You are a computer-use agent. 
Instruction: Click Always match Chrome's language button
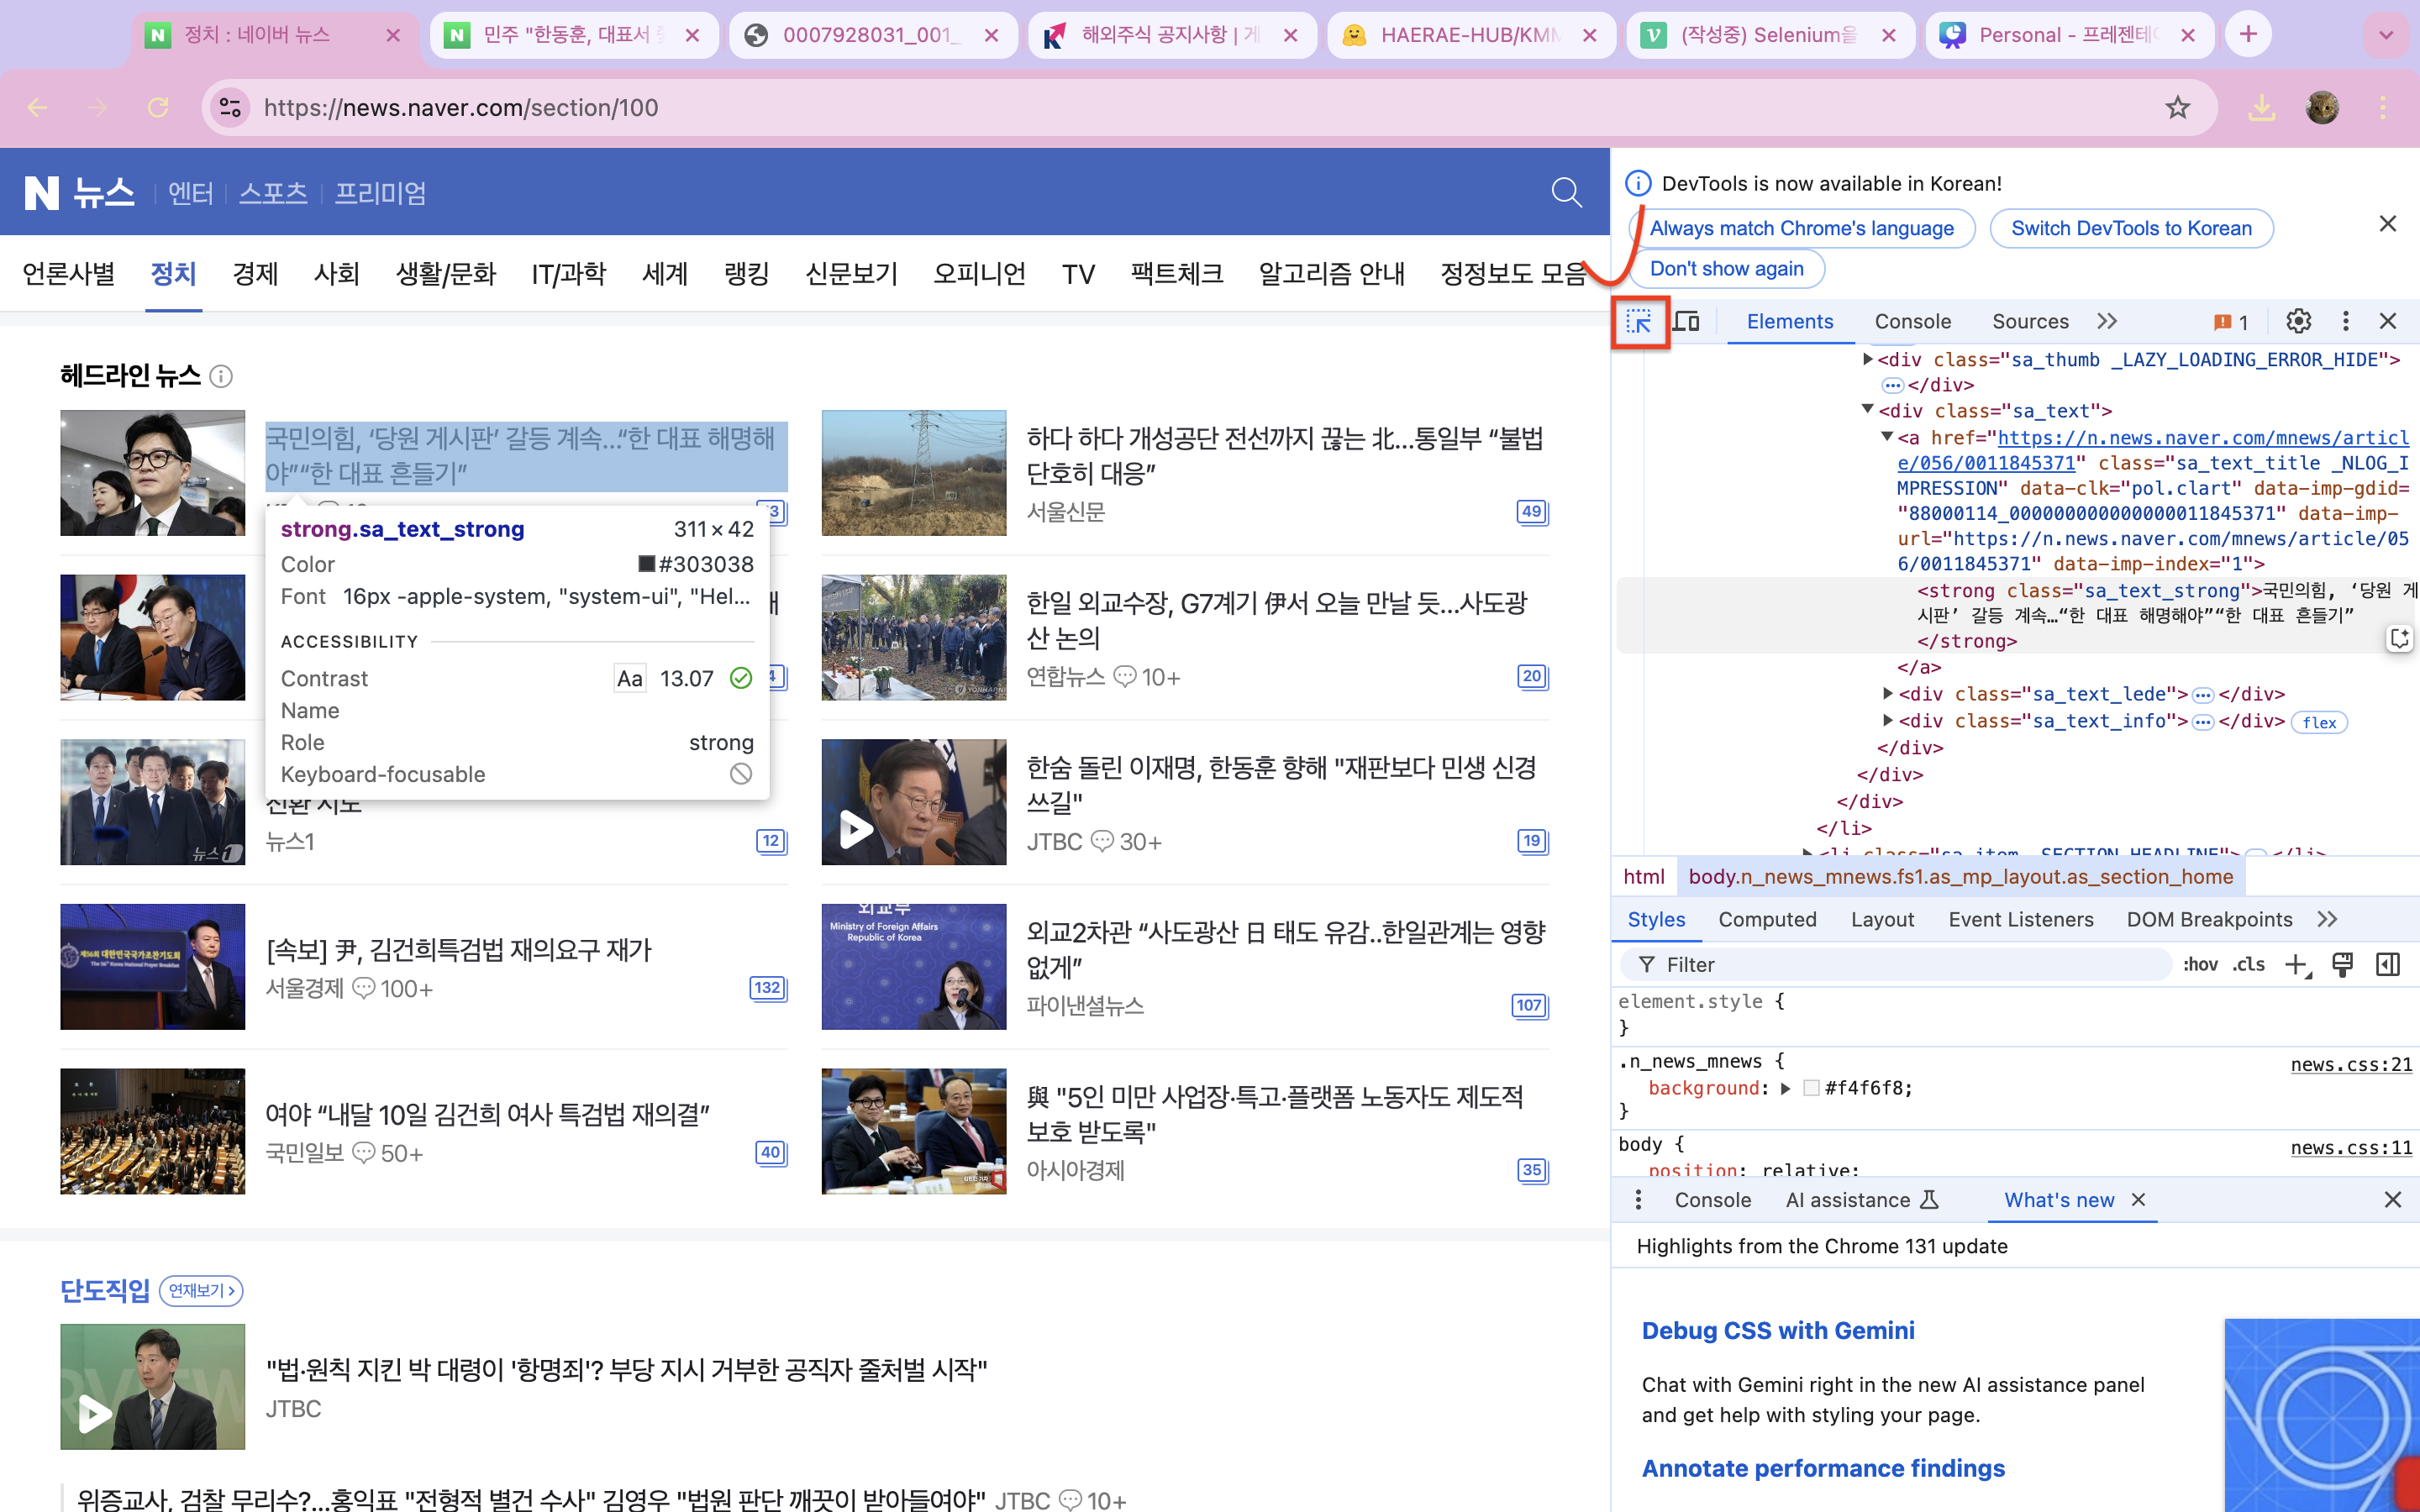coord(1801,229)
